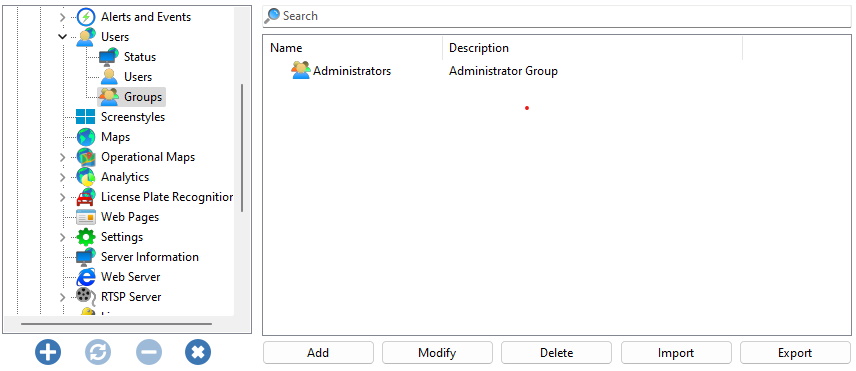Click the tree vertical scrollbar thumb
Screen dimensions: 856x371
[242, 148]
